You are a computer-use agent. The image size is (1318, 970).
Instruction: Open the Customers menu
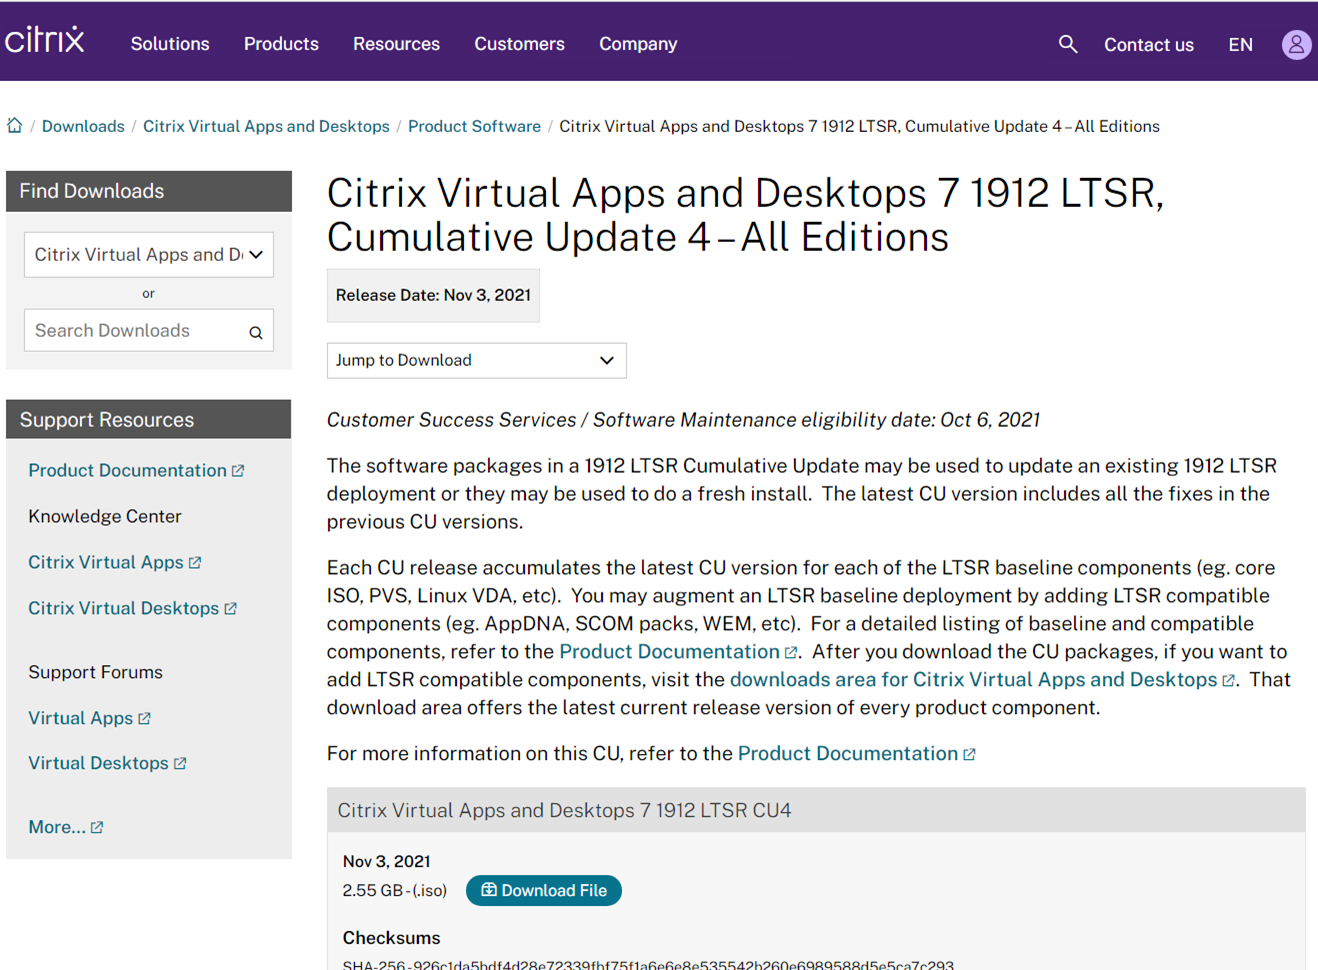pos(519,44)
